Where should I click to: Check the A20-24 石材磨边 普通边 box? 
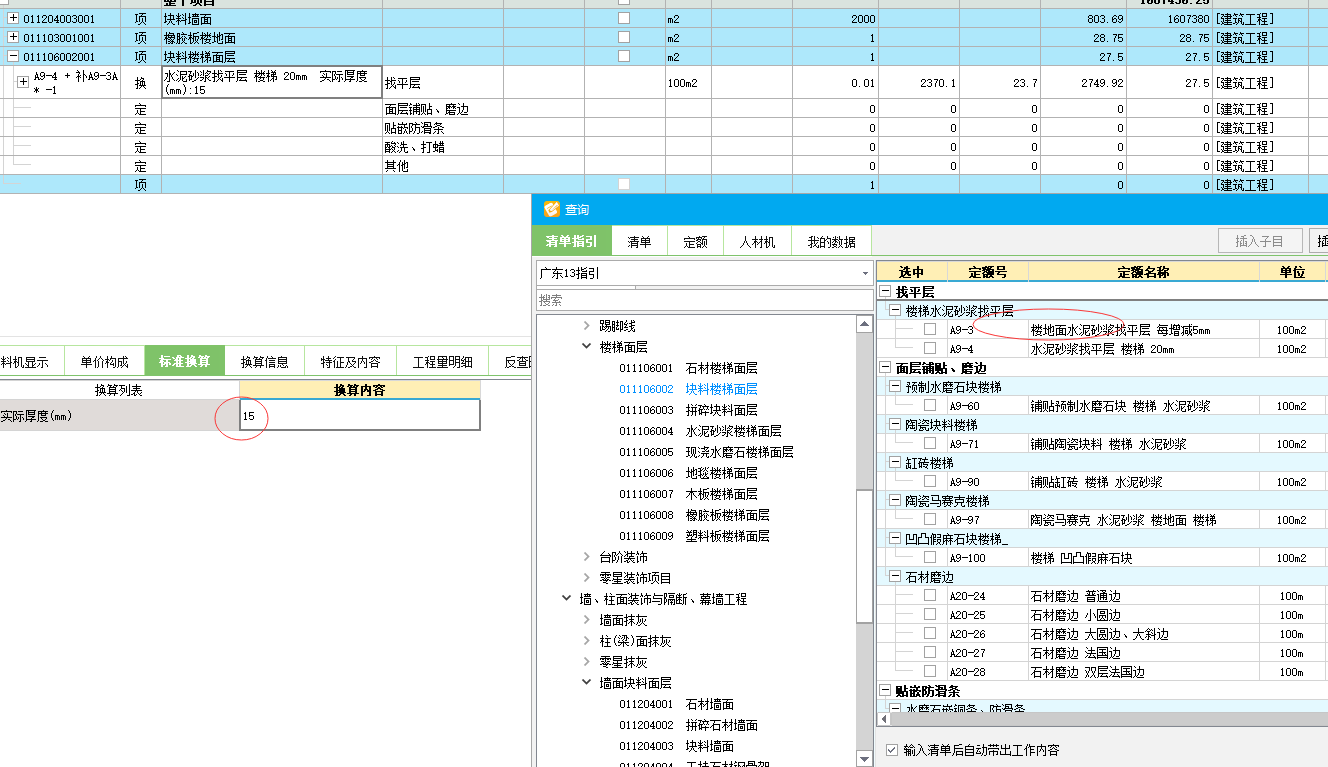click(x=930, y=595)
